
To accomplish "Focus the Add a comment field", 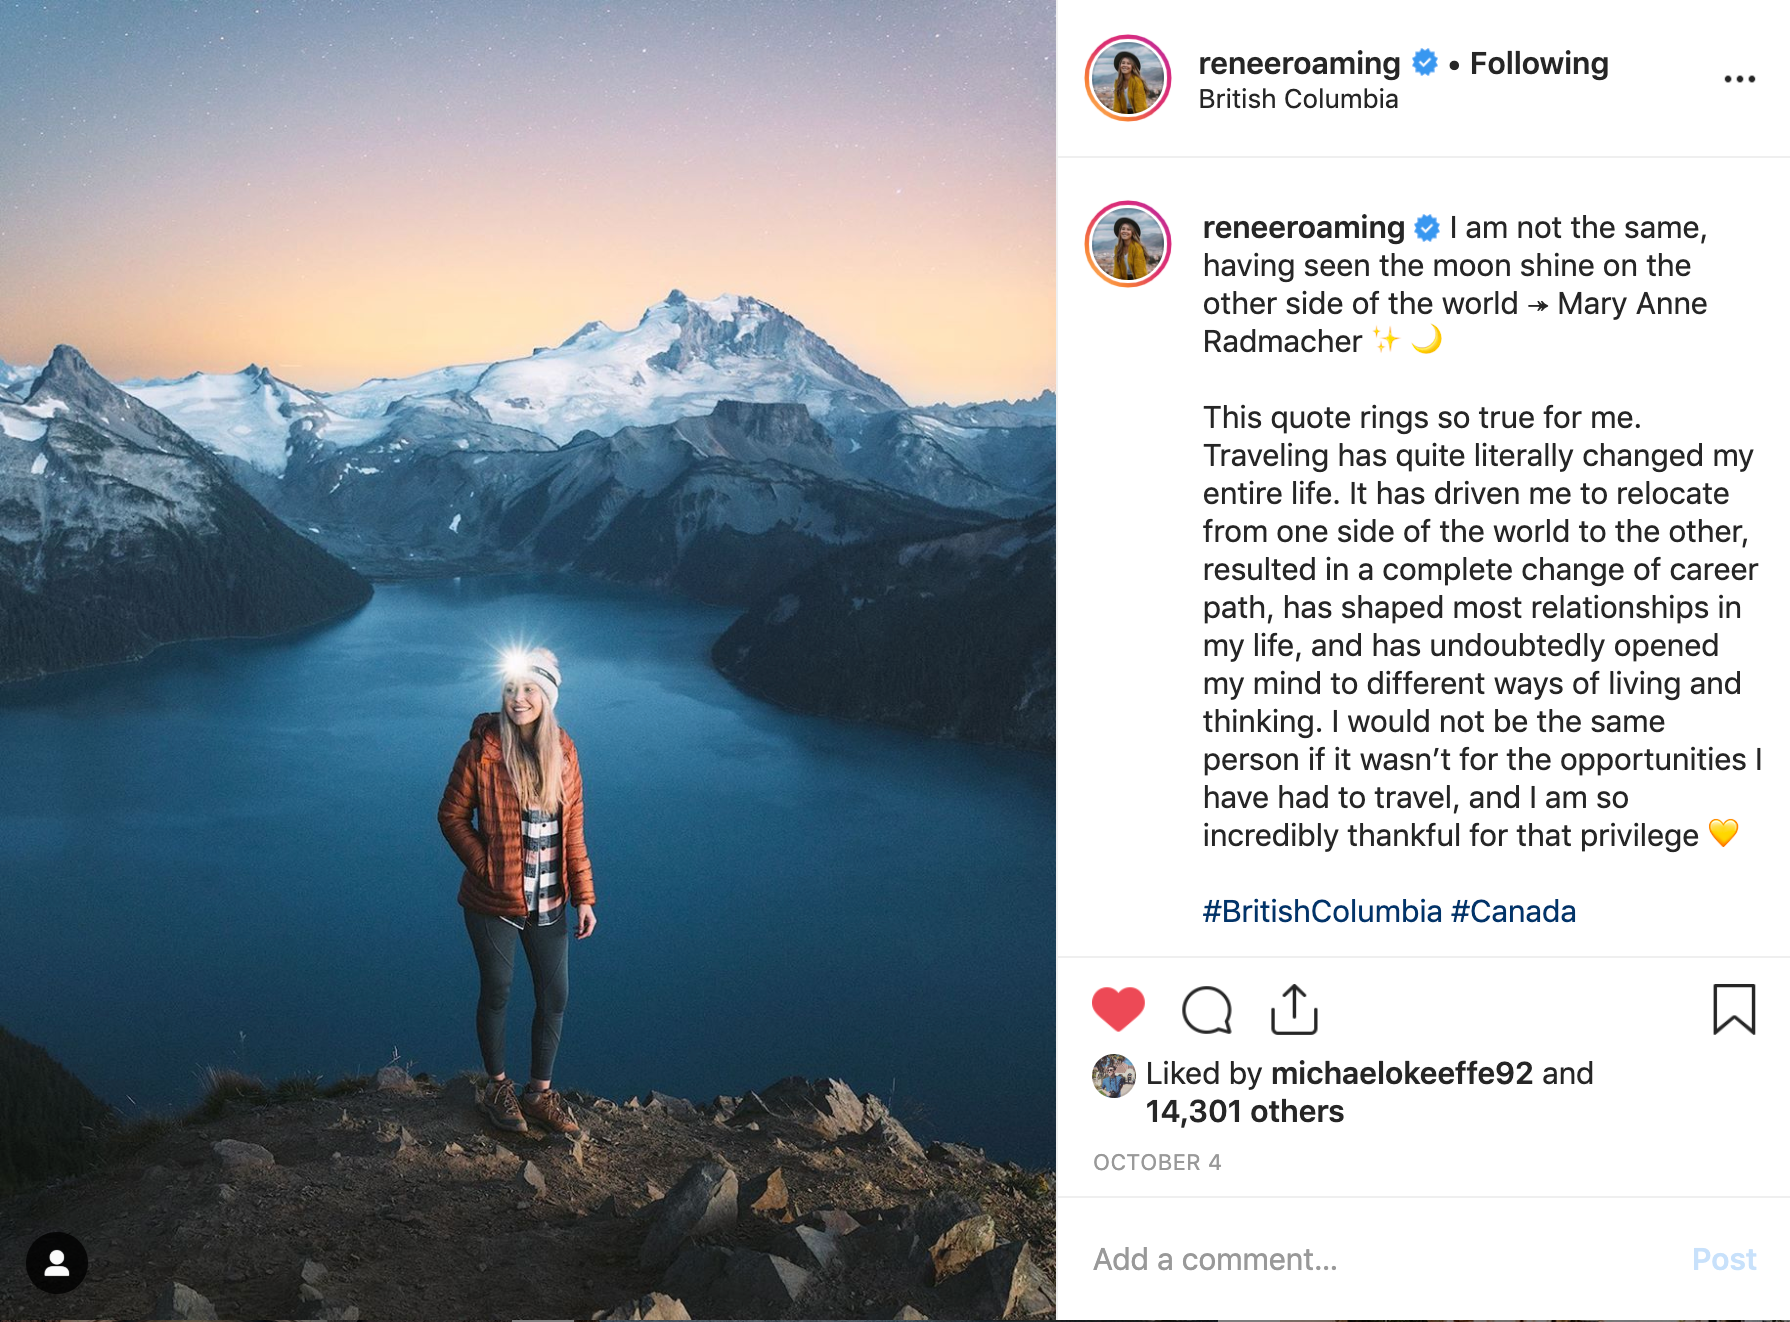I will tap(1380, 1259).
